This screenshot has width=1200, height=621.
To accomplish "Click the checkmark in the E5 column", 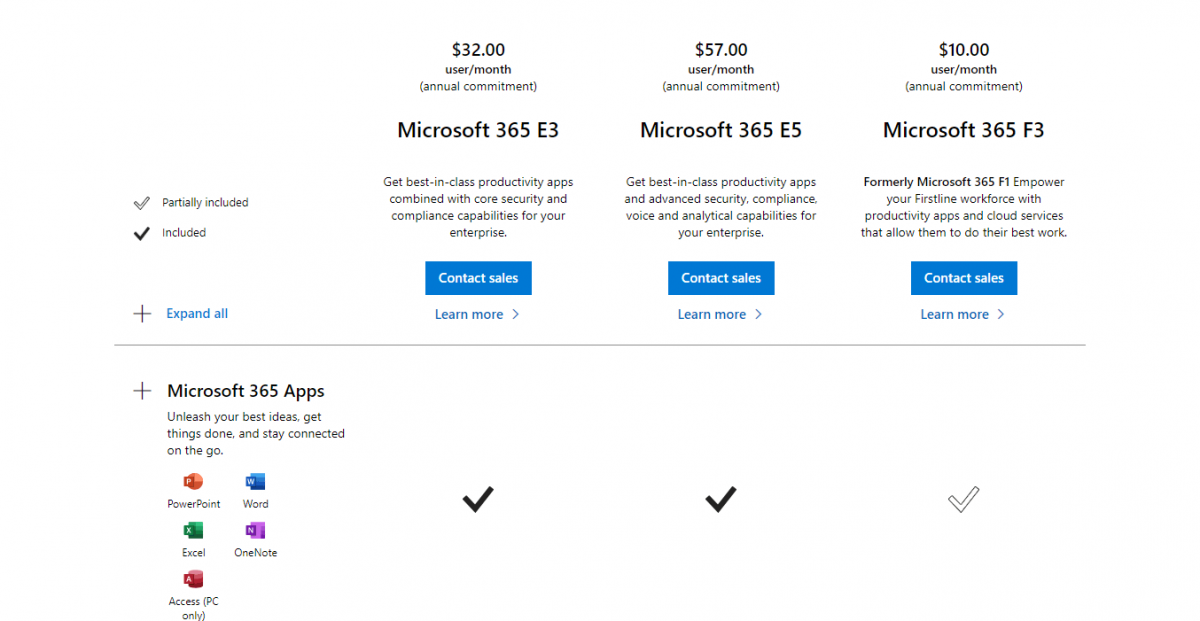I will (x=721, y=499).
